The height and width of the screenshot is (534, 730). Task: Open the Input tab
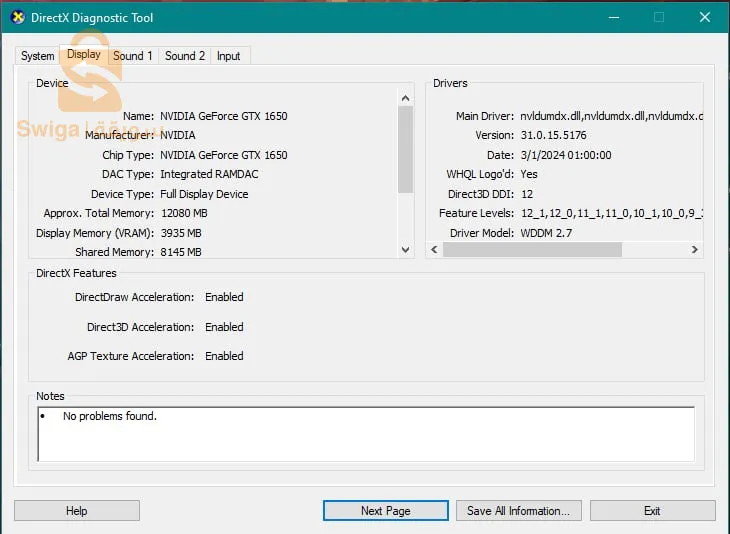pos(229,56)
